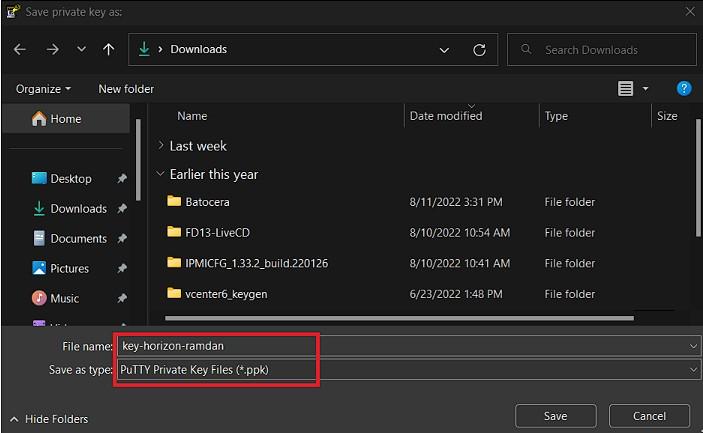Go up one folder level arrow

coord(108,49)
